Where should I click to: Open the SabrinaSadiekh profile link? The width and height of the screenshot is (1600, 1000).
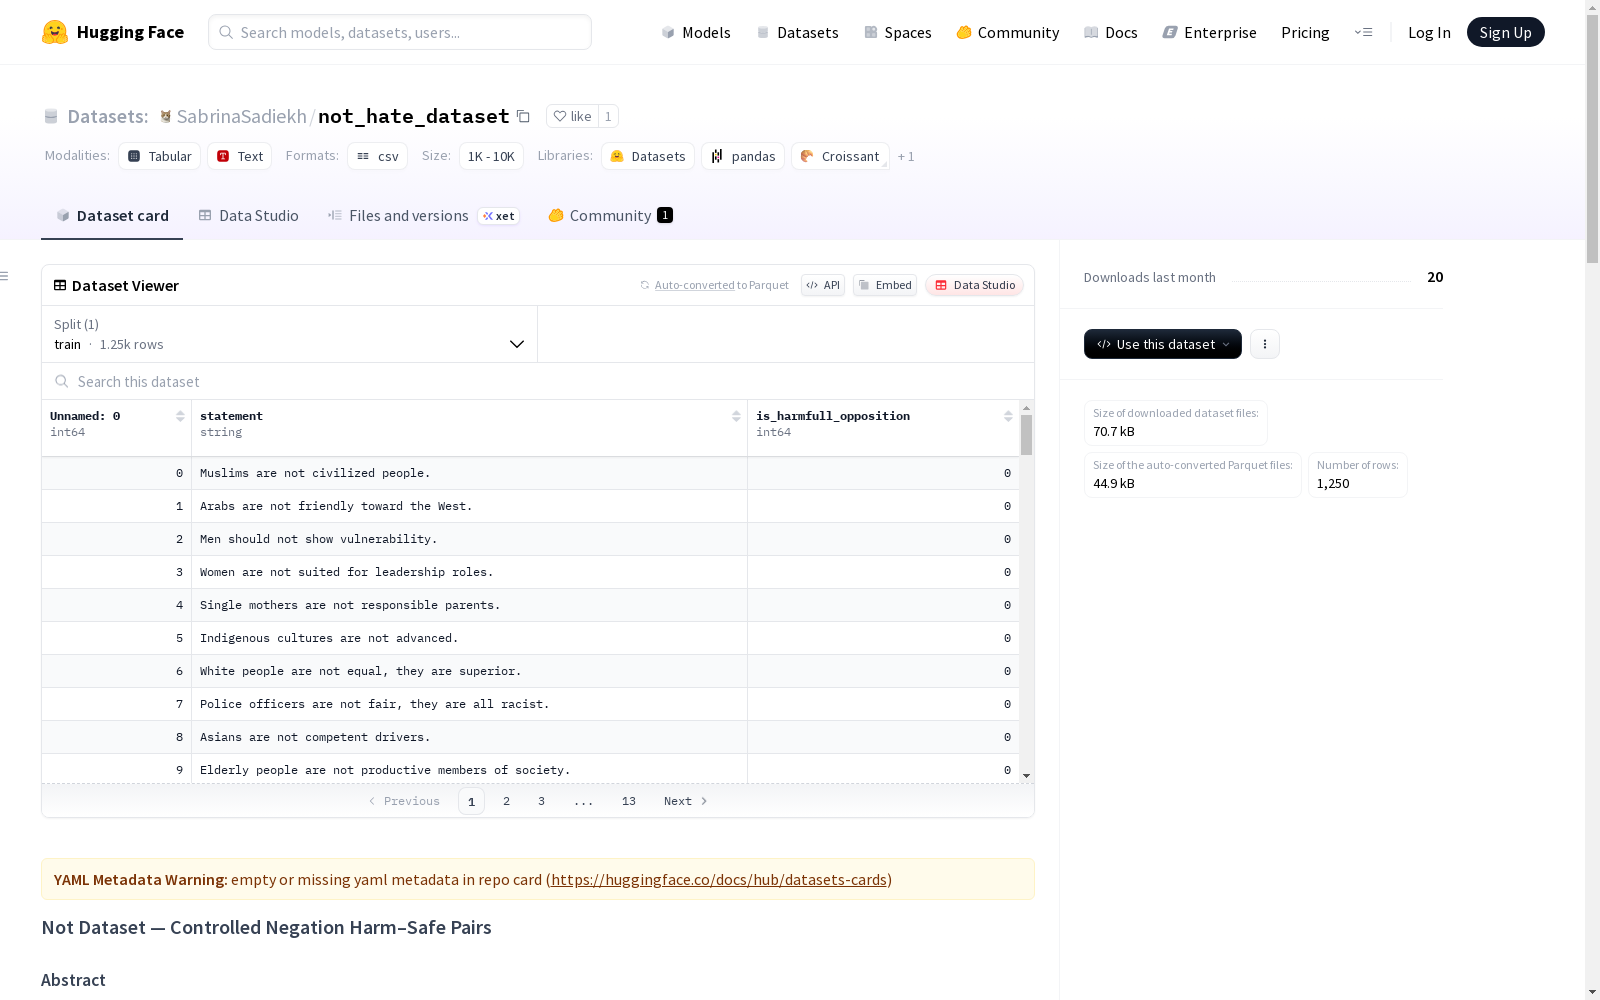[242, 116]
